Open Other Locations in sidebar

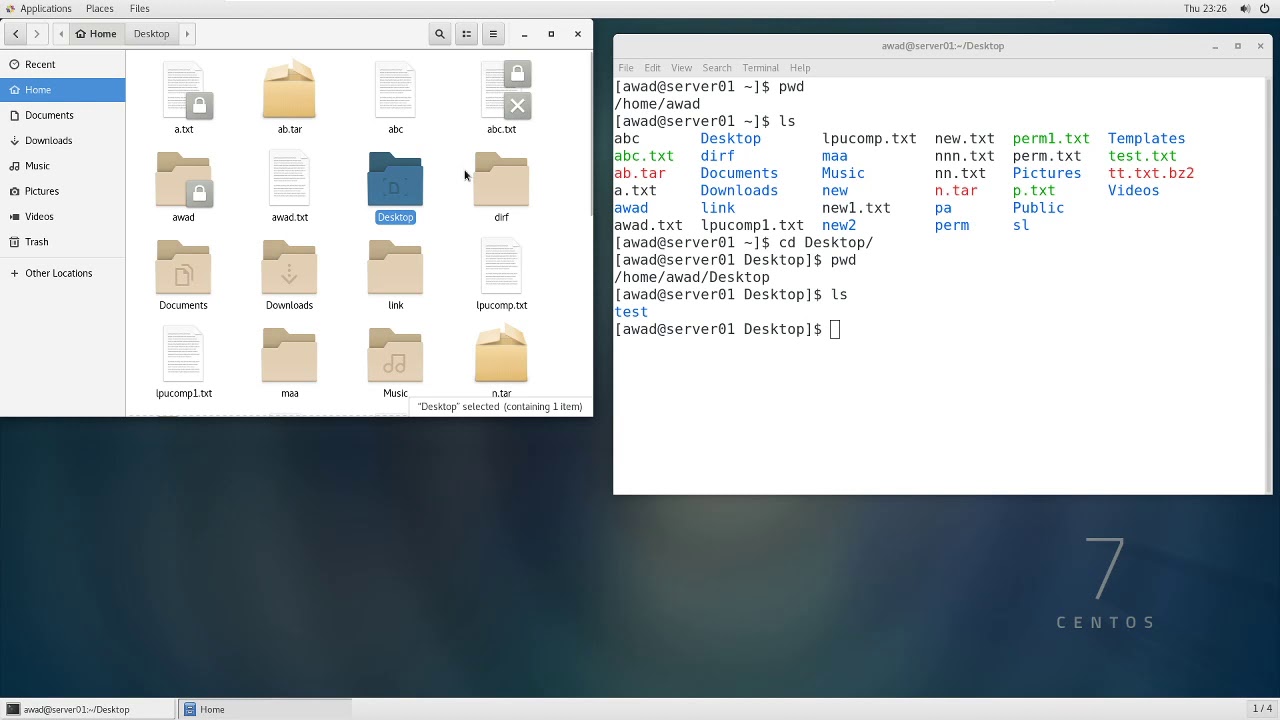pyautogui.click(x=62, y=273)
